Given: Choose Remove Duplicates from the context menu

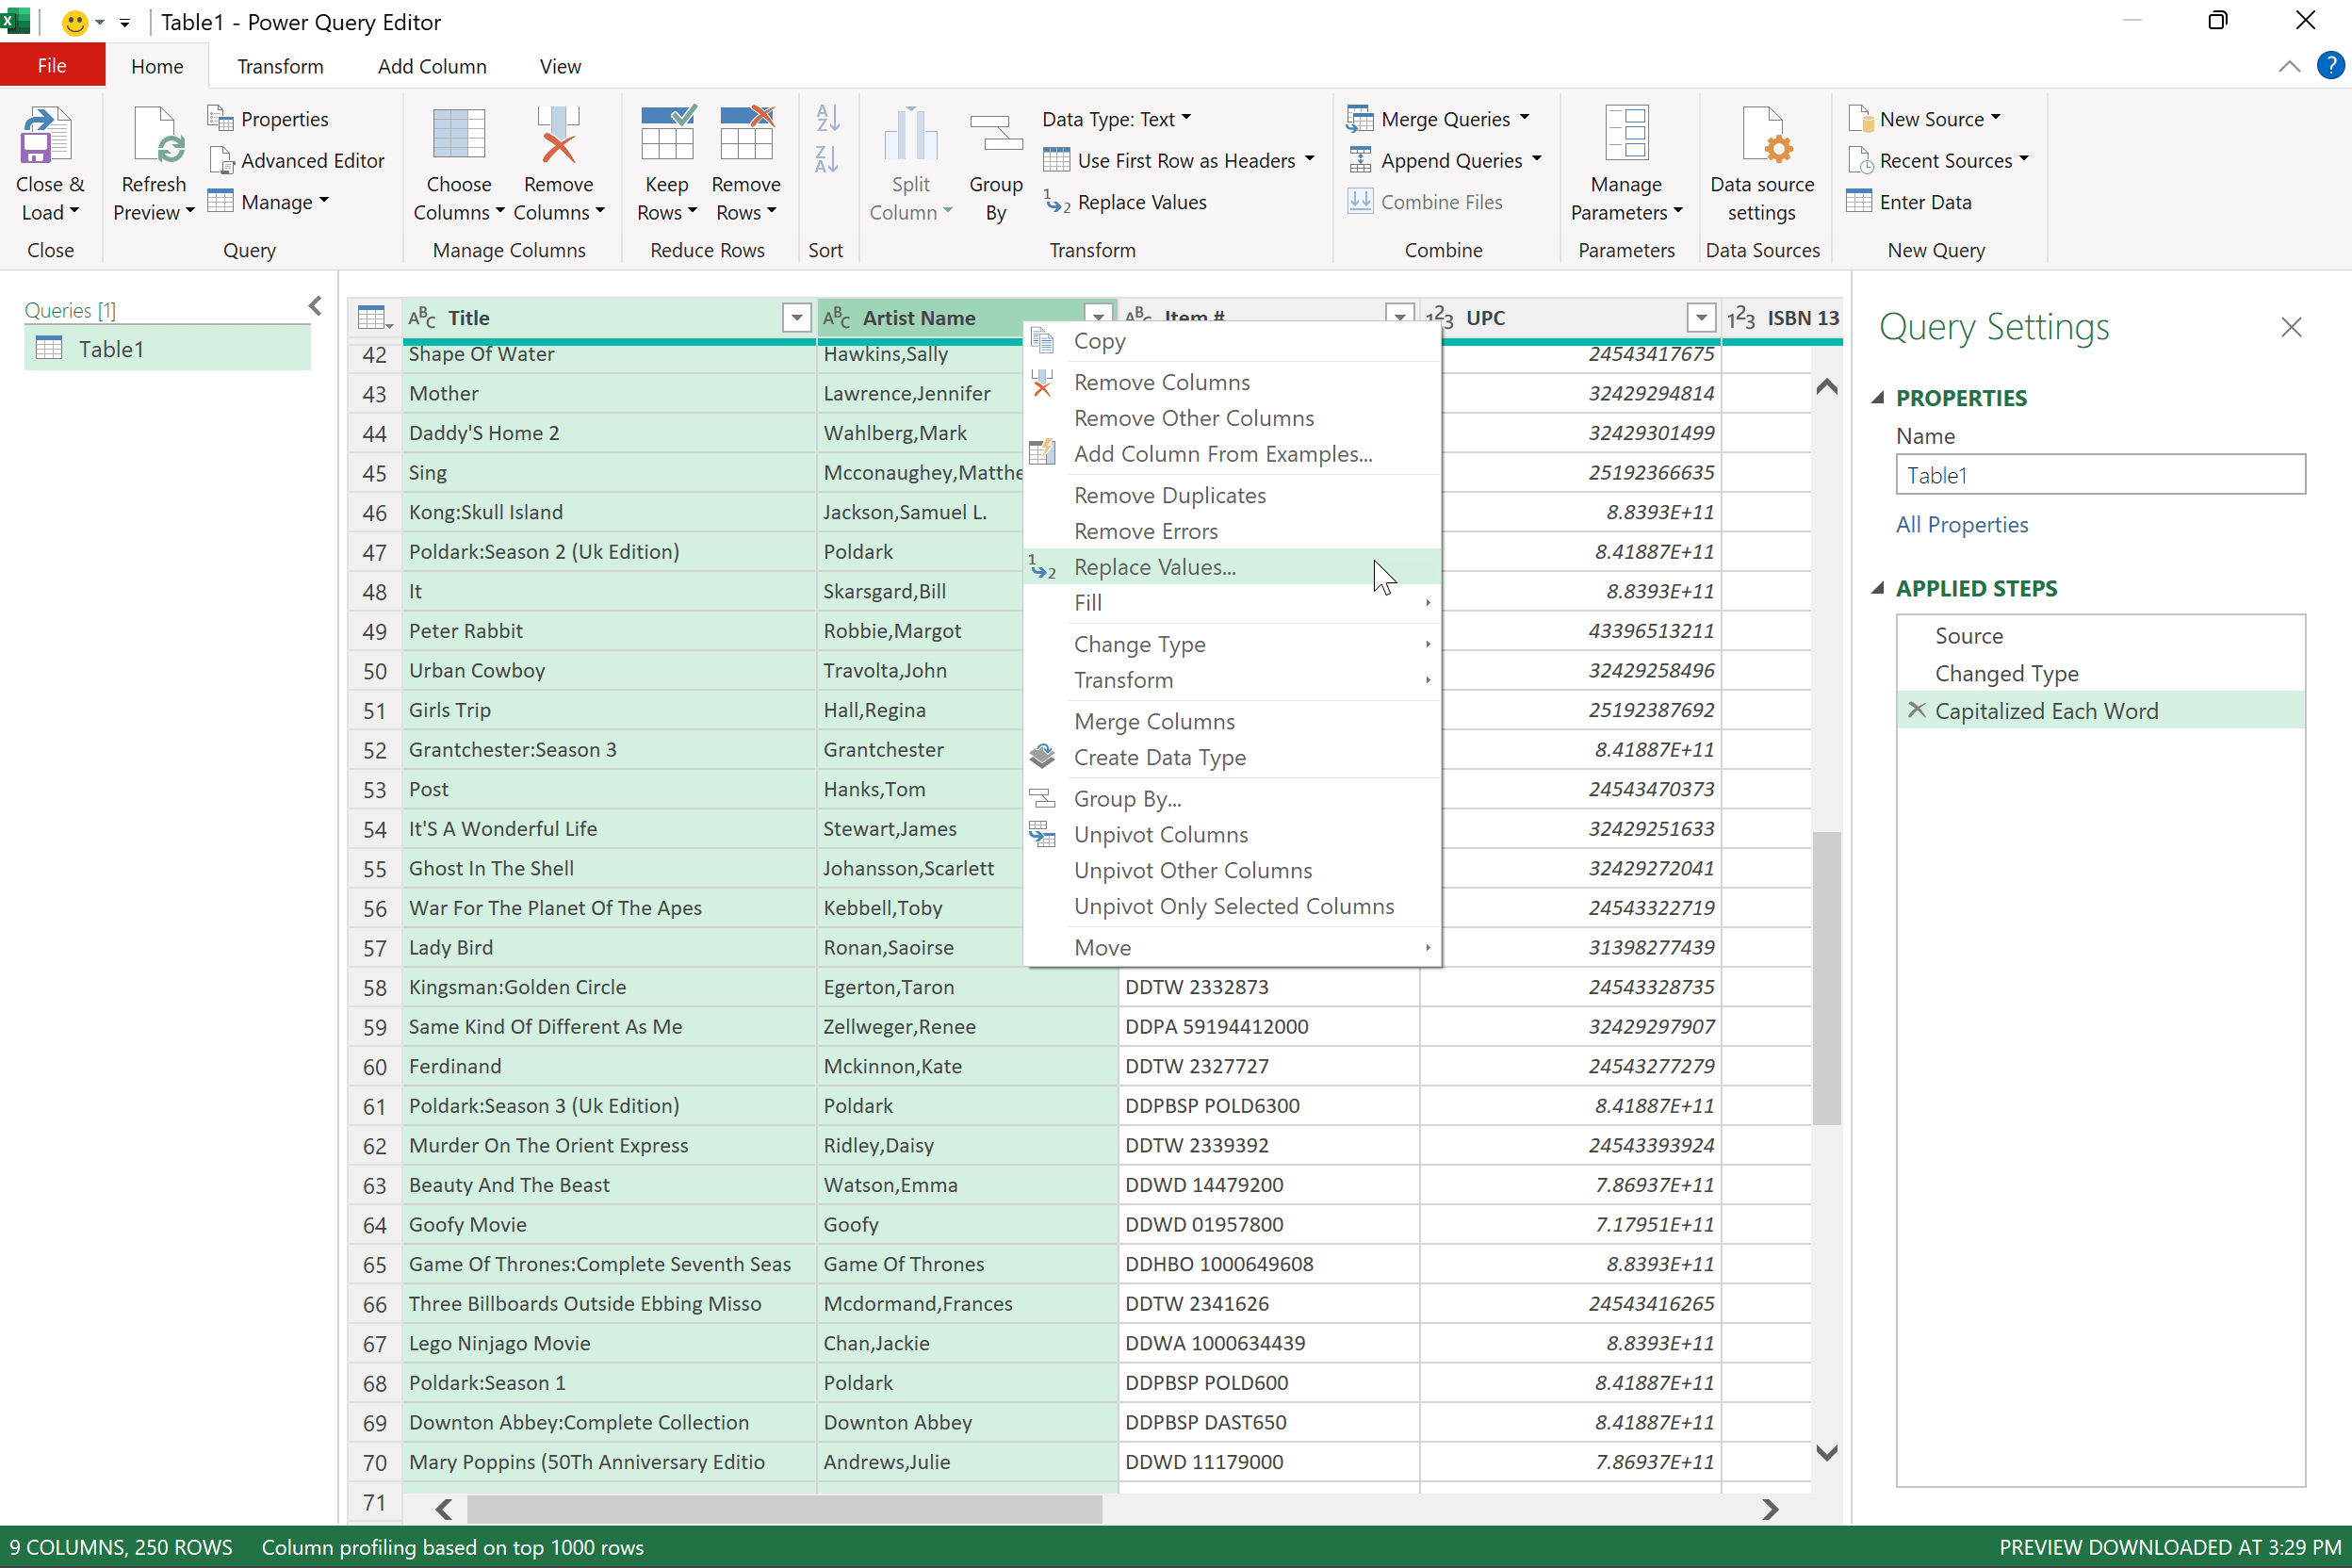Looking at the screenshot, I should point(1170,495).
